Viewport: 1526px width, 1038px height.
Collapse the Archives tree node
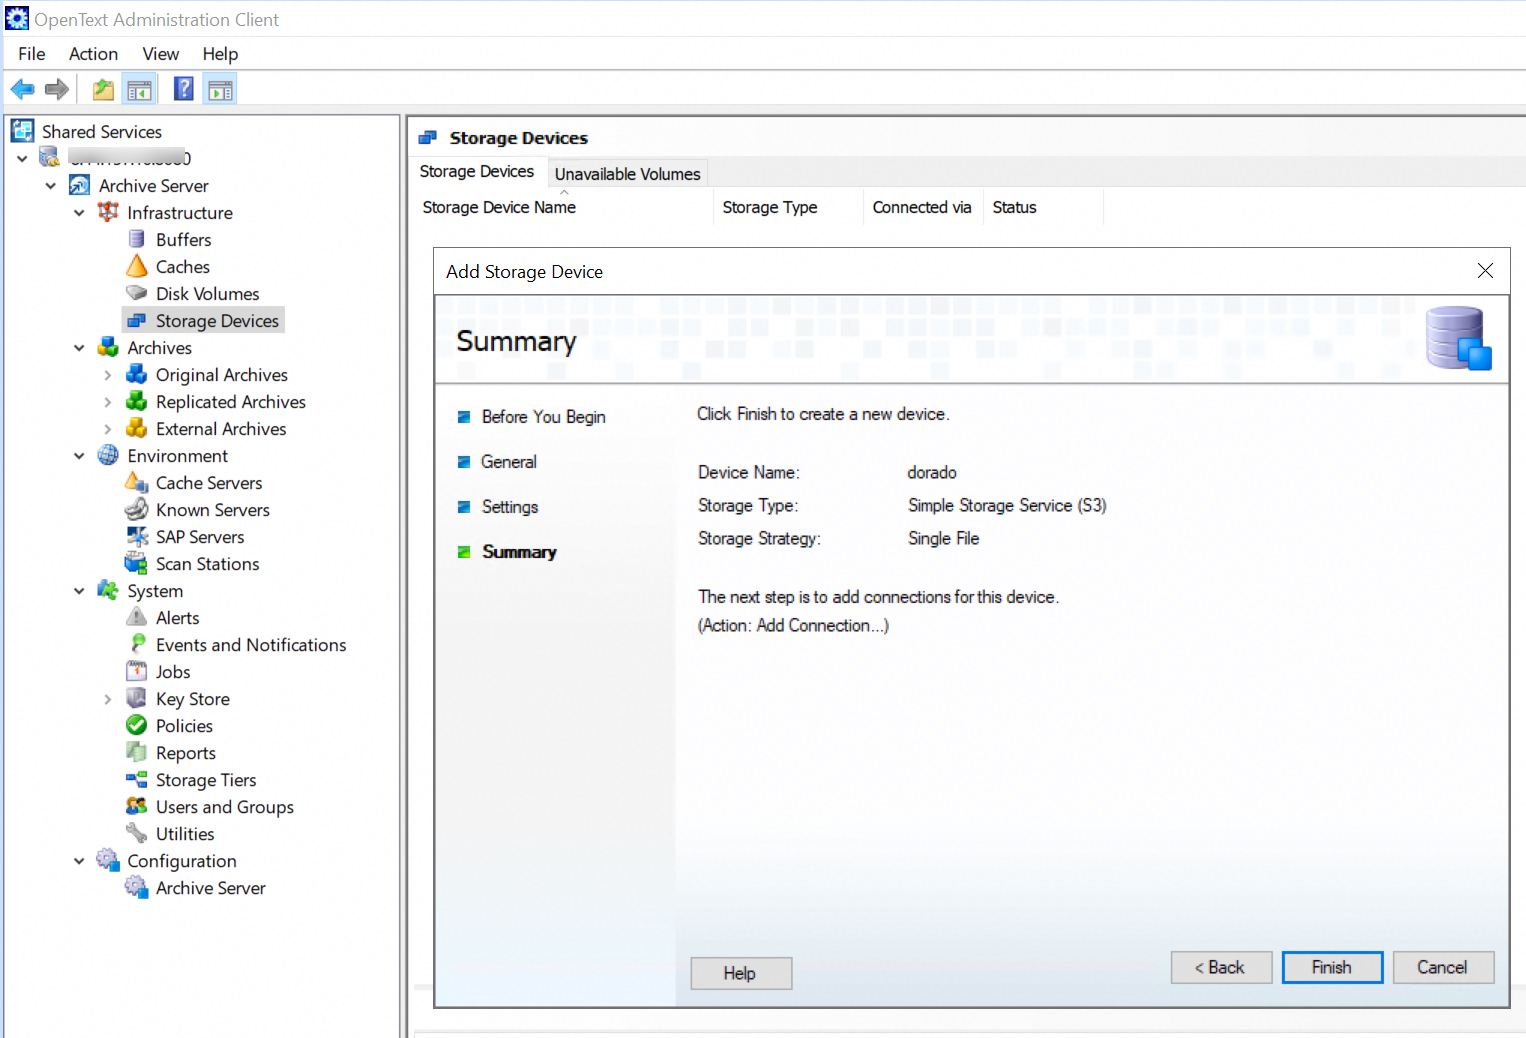[x=79, y=347]
